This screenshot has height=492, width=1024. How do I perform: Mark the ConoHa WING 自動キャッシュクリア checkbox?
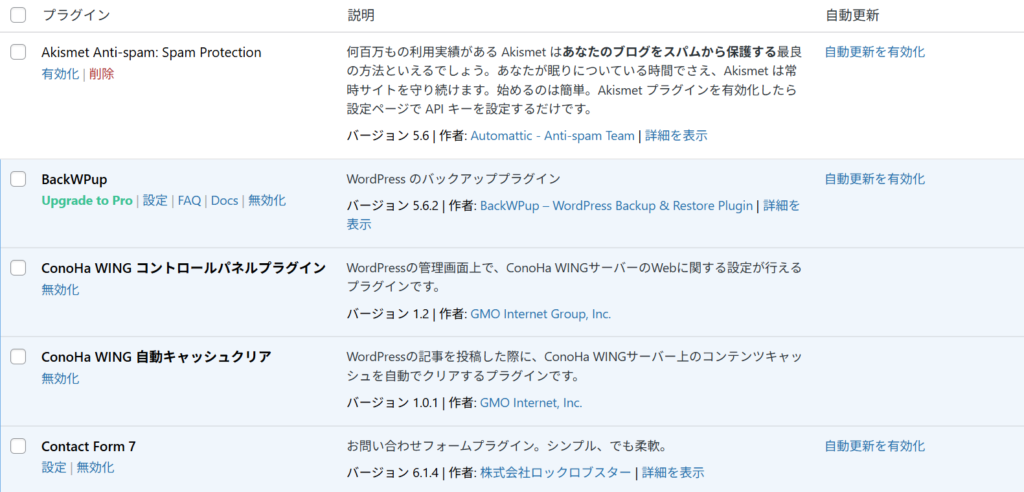(18, 357)
